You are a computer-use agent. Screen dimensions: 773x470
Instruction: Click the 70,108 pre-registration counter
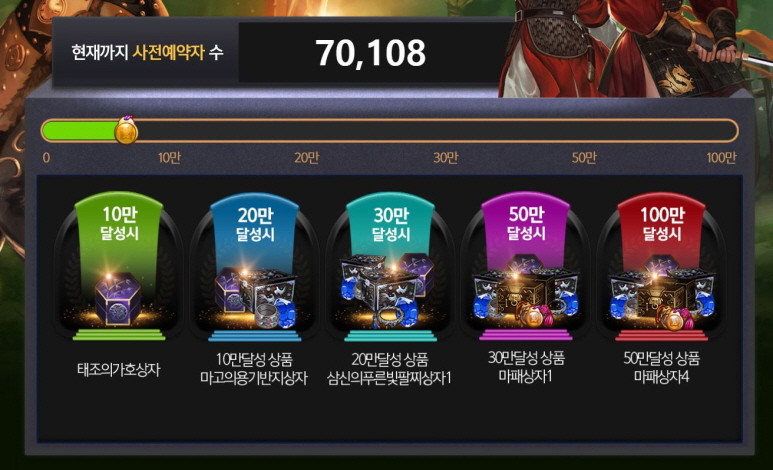click(370, 53)
